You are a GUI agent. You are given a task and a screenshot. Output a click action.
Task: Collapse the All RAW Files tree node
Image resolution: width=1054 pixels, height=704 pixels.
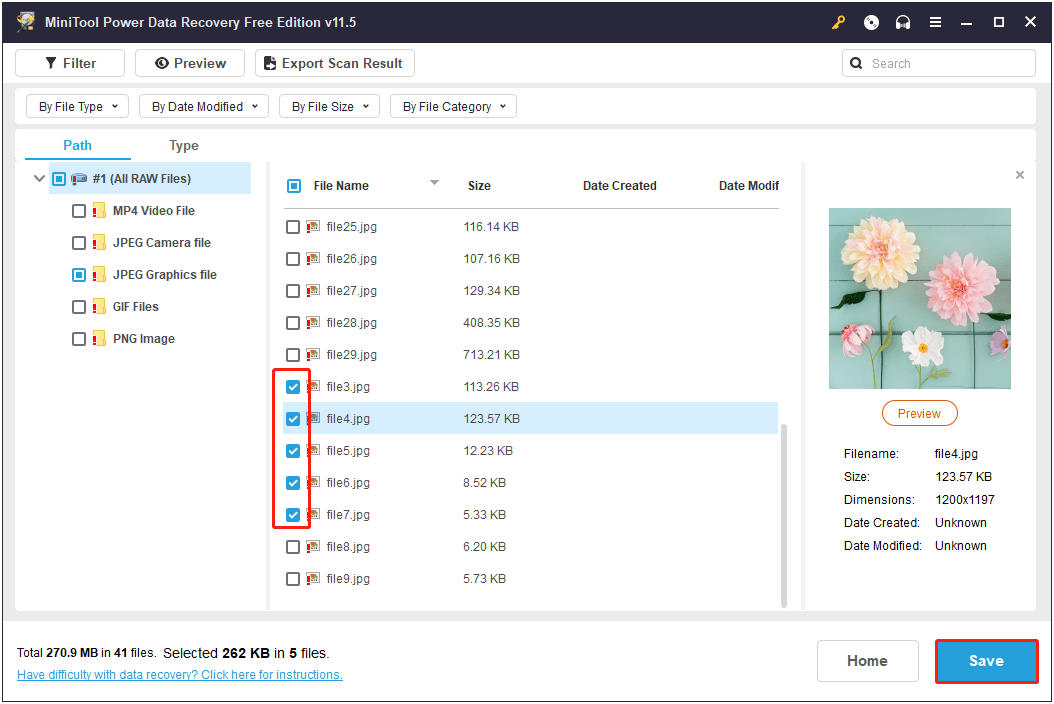[39, 178]
